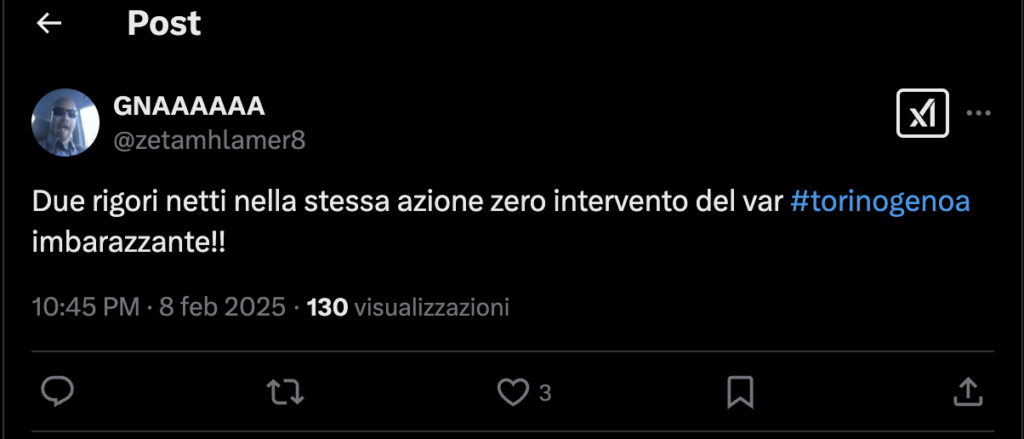The height and width of the screenshot is (439, 1024).
Task: Click the GNAAAAAA display name
Action: point(190,107)
